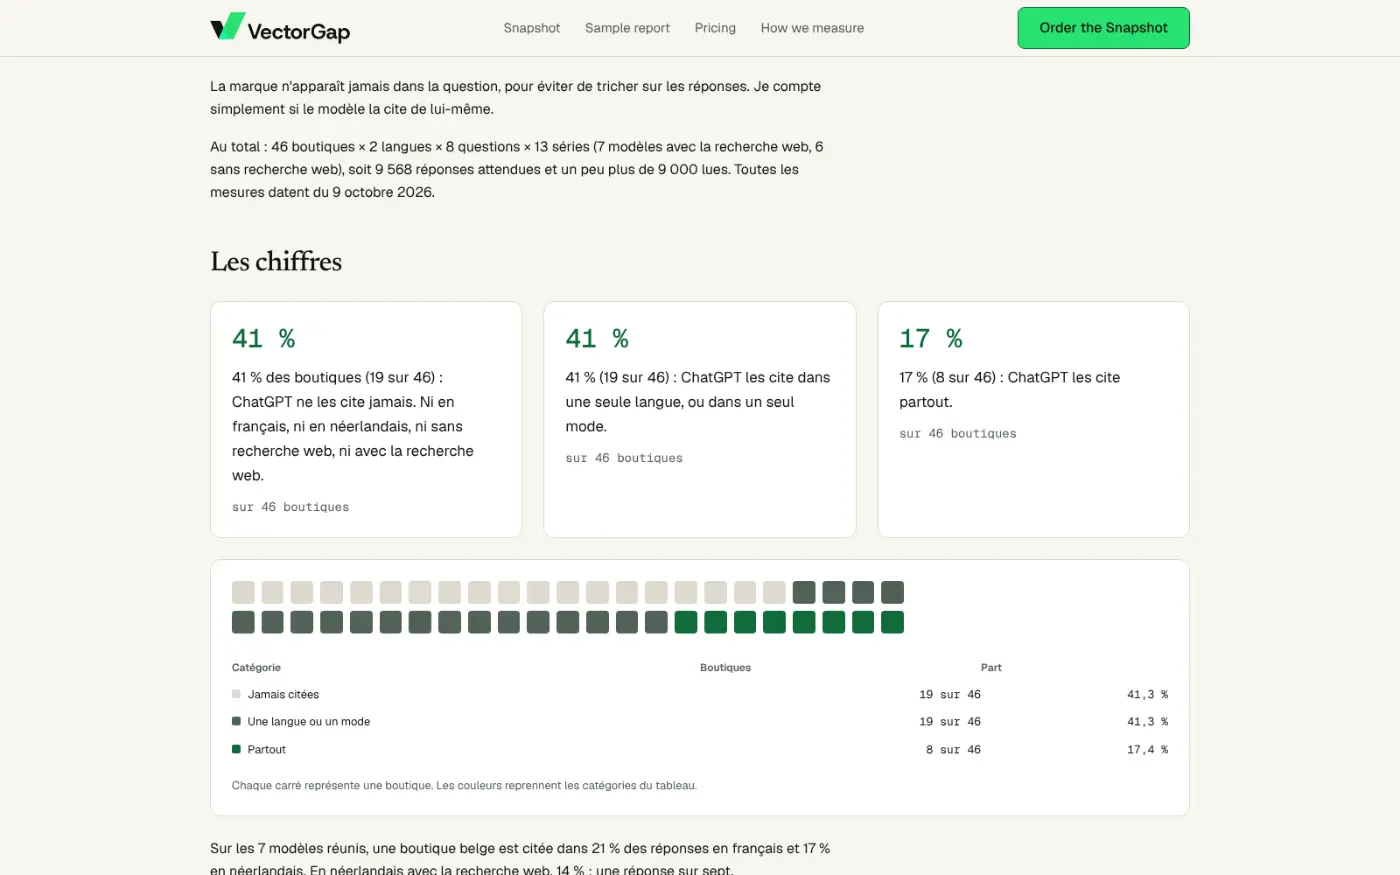
Task: Click the Part column header
Action: point(991,667)
